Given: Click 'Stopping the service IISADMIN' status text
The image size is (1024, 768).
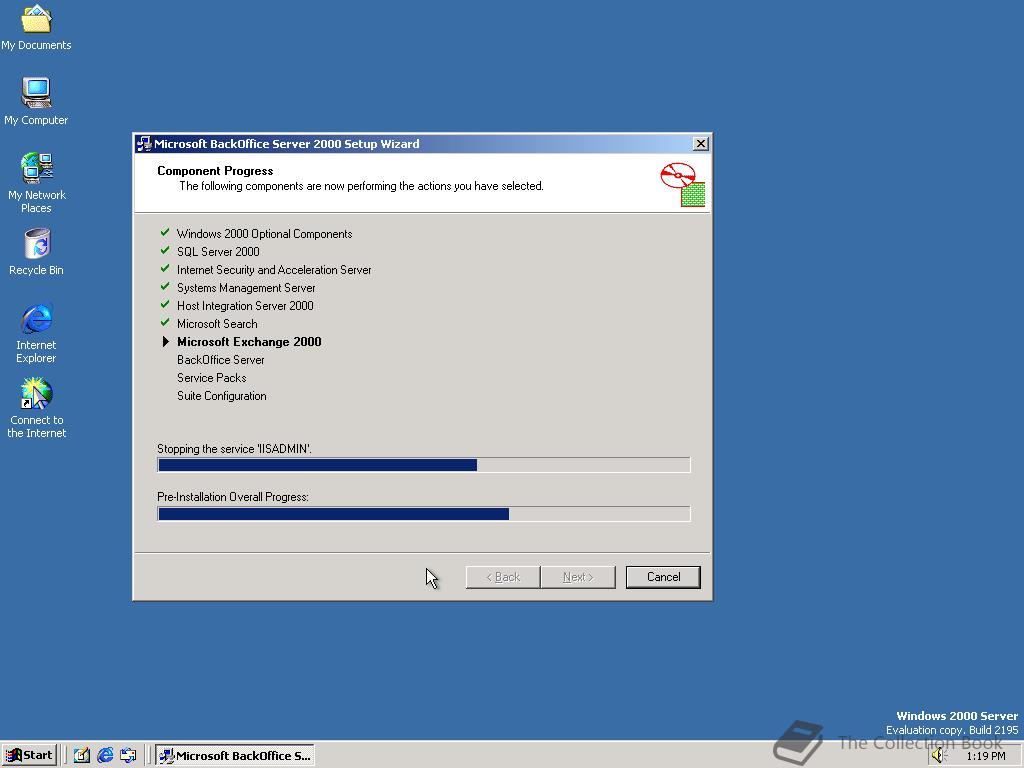Looking at the screenshot, I should tap(234, 449).
